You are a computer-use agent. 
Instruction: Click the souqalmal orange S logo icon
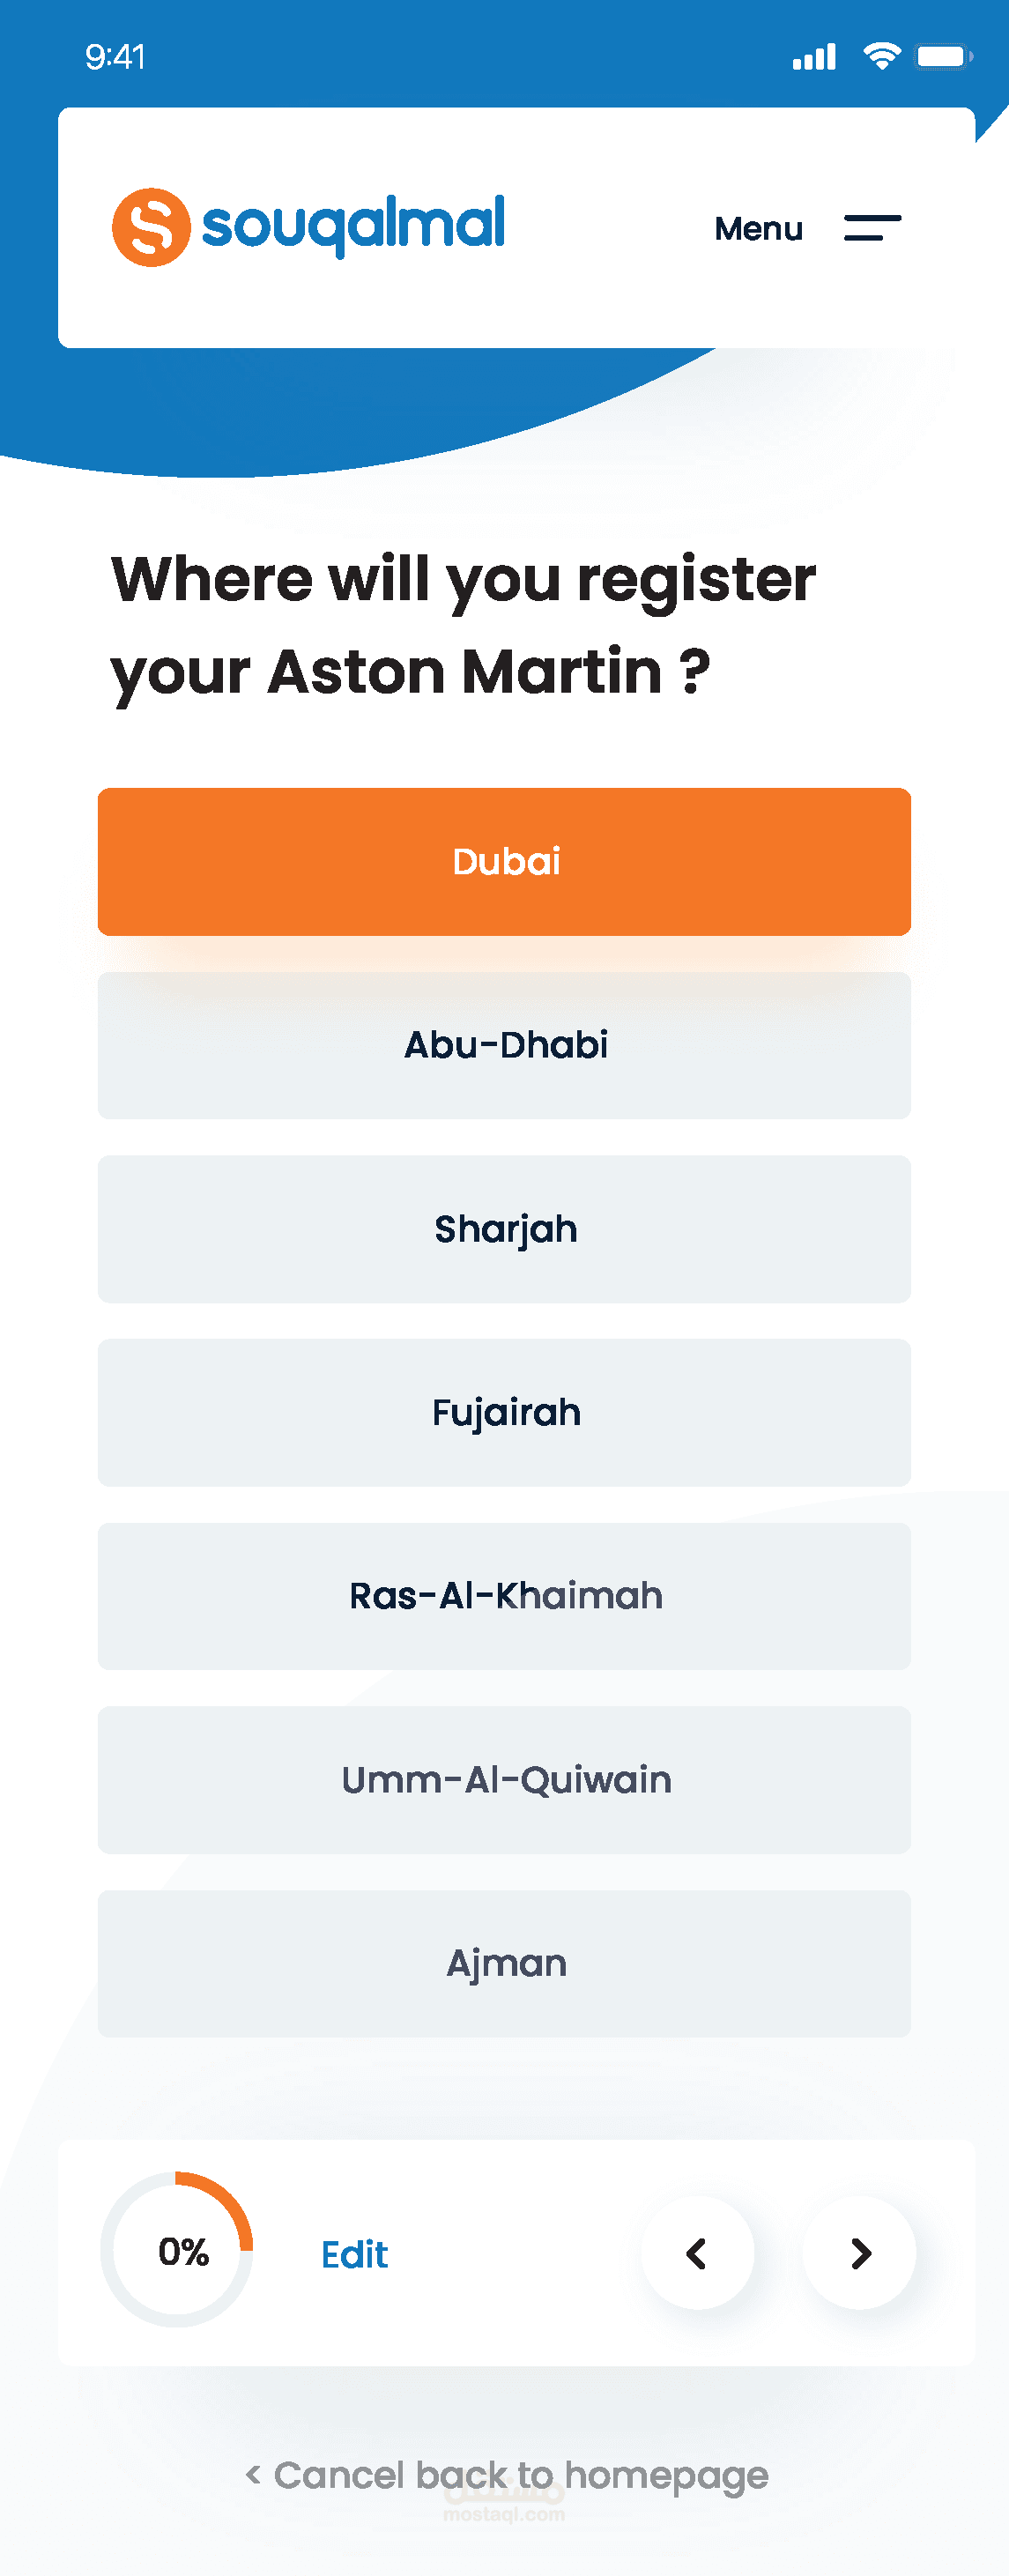pos(151,227)
